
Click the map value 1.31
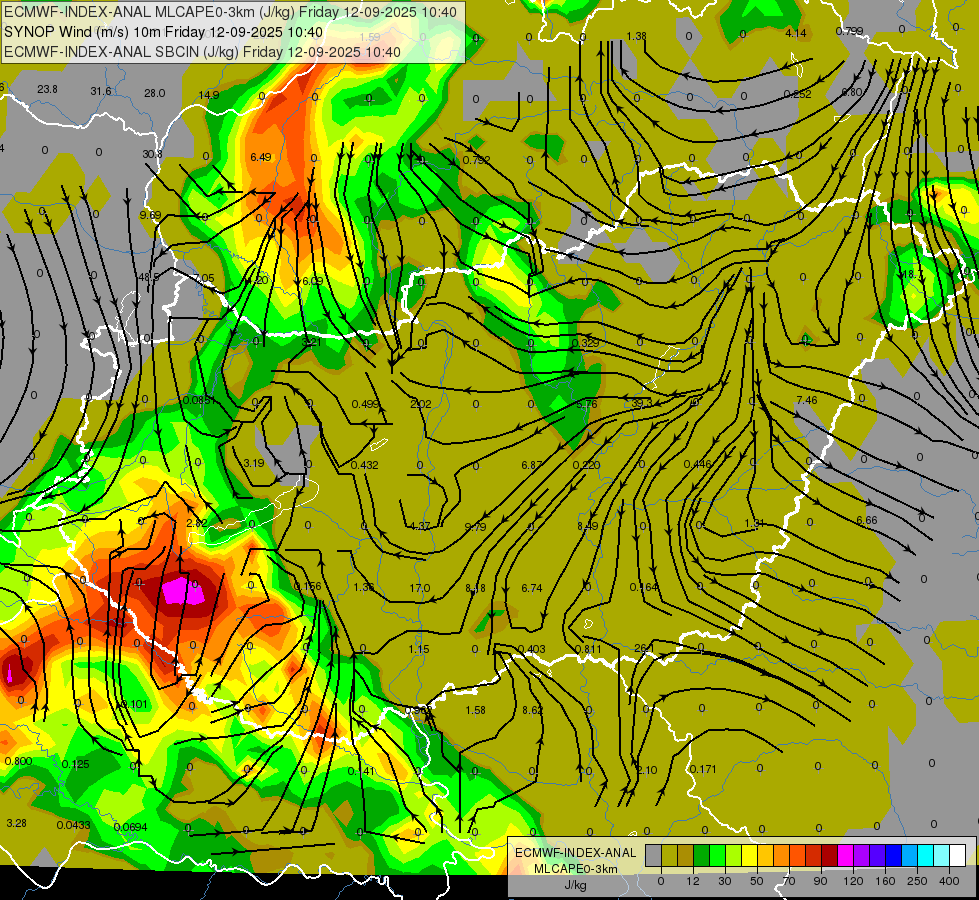tap(754, 523)
